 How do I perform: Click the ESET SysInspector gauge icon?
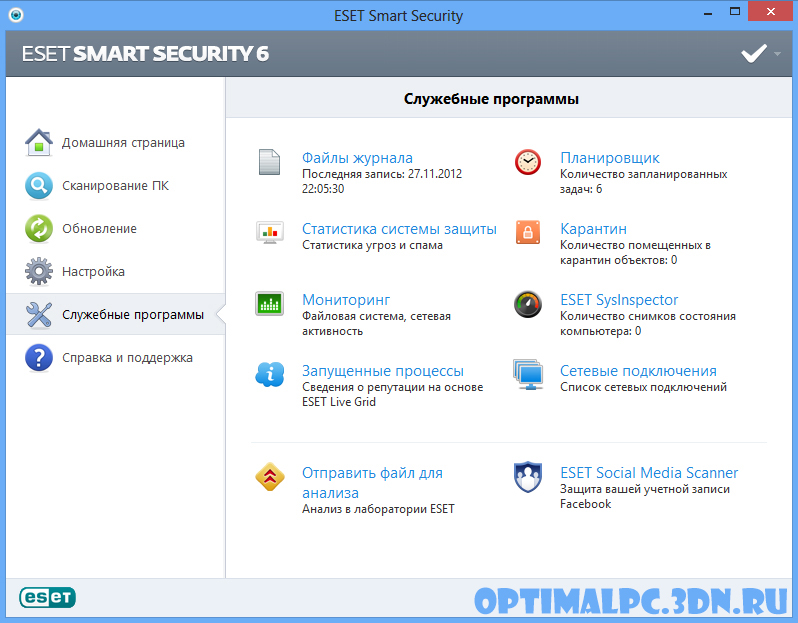tap(528, 304)
